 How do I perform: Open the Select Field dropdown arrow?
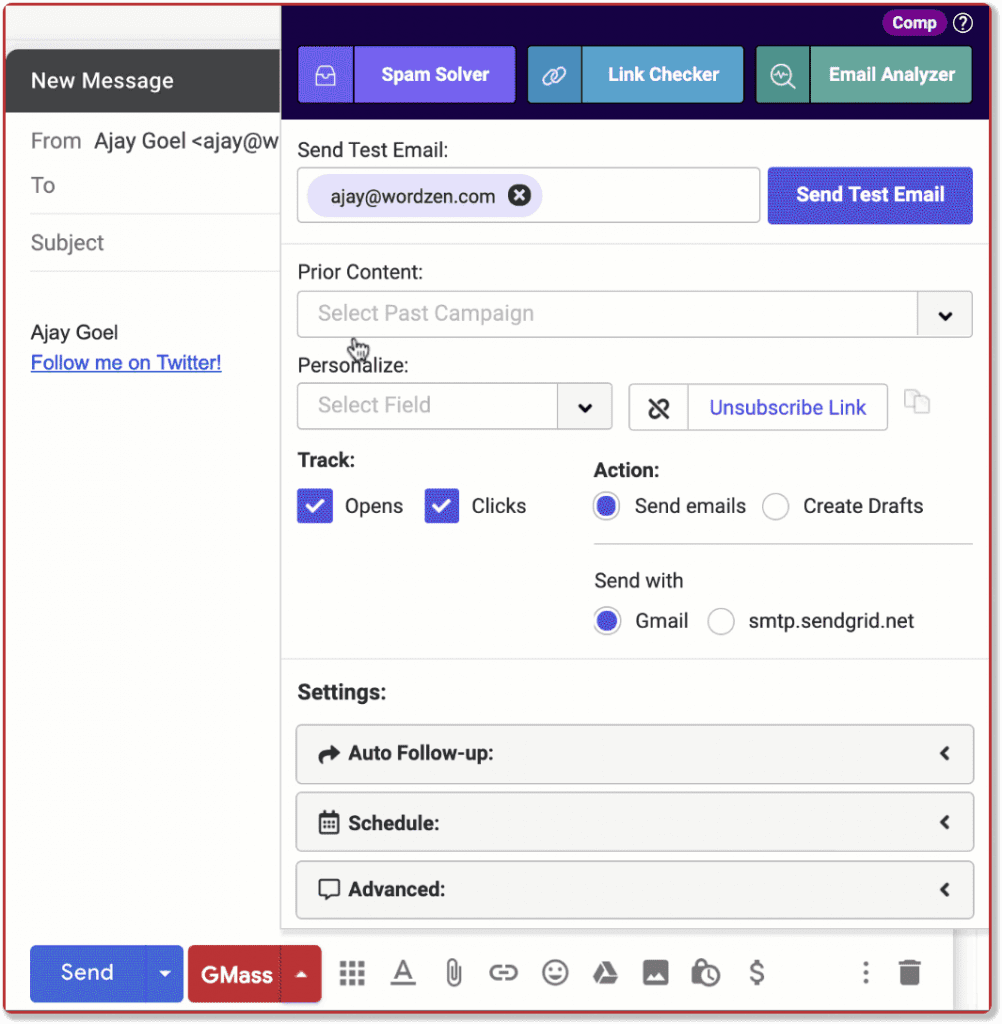585,407
